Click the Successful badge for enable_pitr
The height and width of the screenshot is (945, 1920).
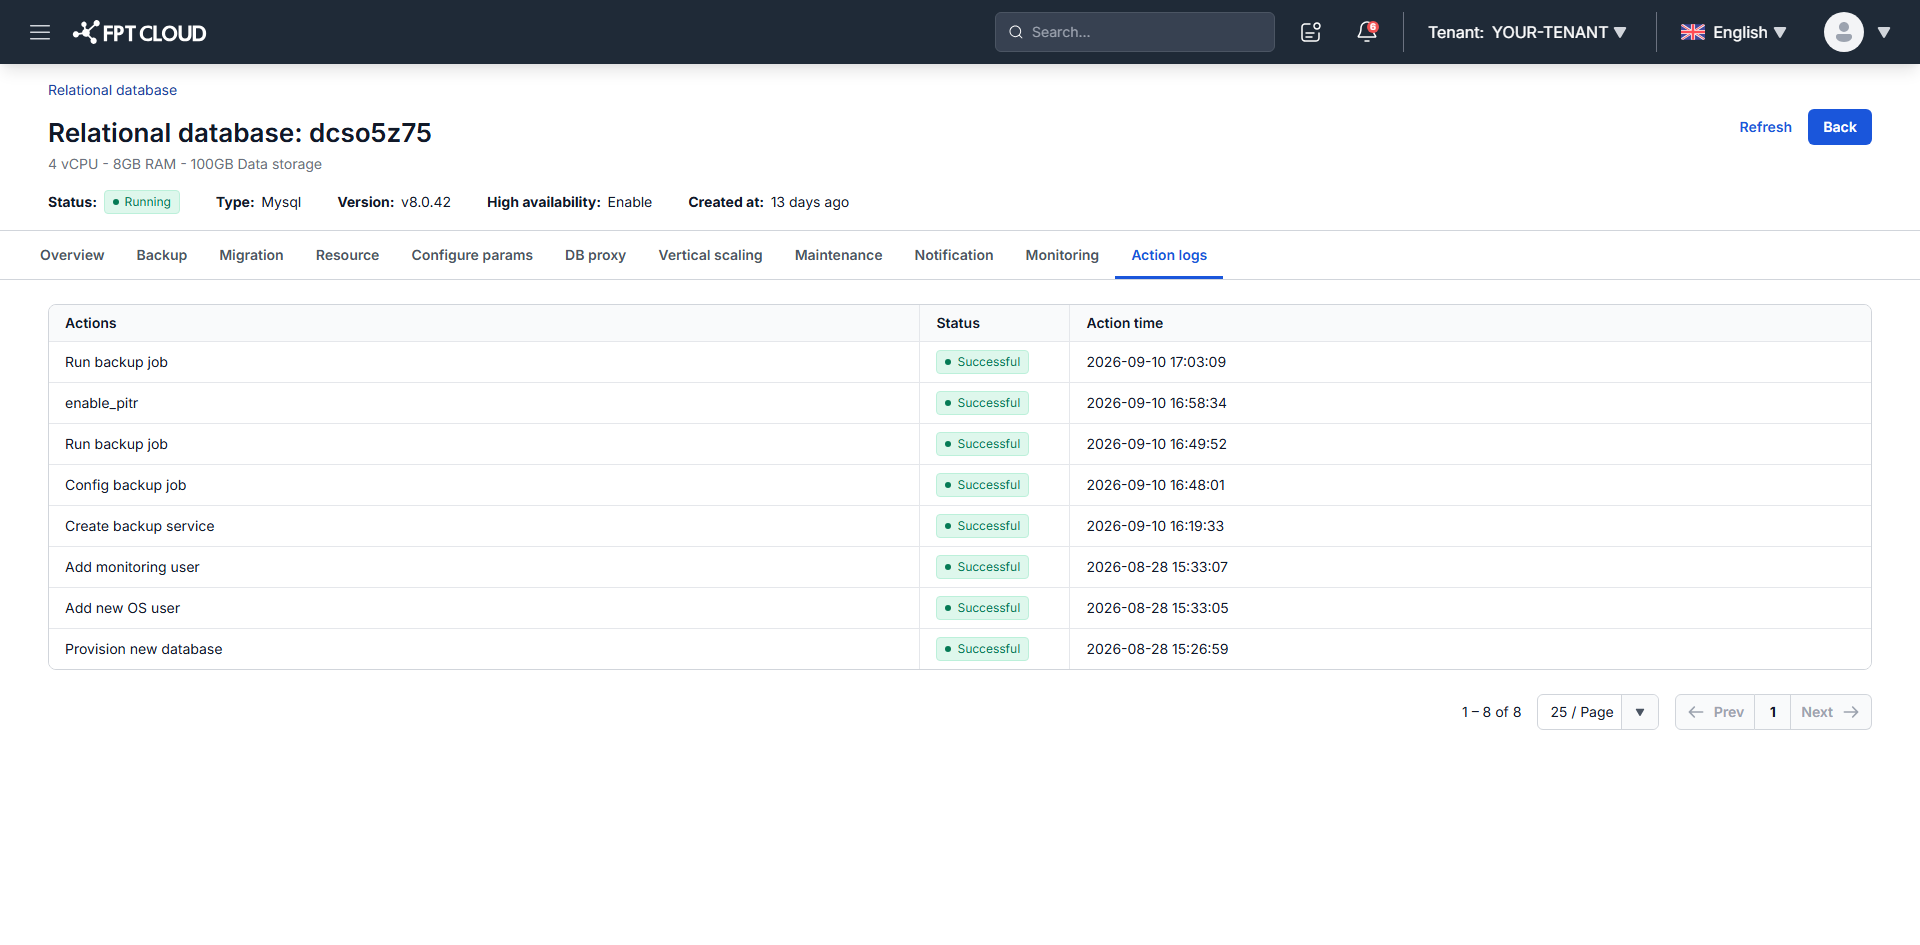click(x=982, y=403)
